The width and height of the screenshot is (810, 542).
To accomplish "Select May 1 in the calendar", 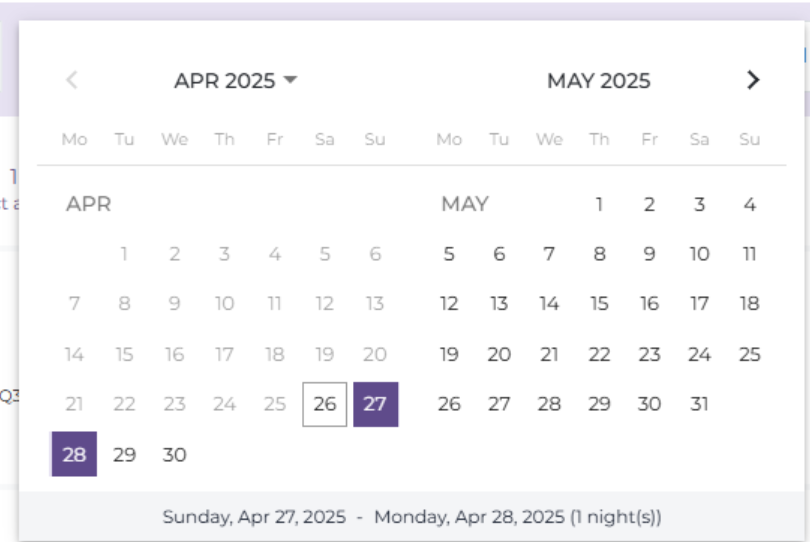I will pyautogui.click(x=599, y=205).
